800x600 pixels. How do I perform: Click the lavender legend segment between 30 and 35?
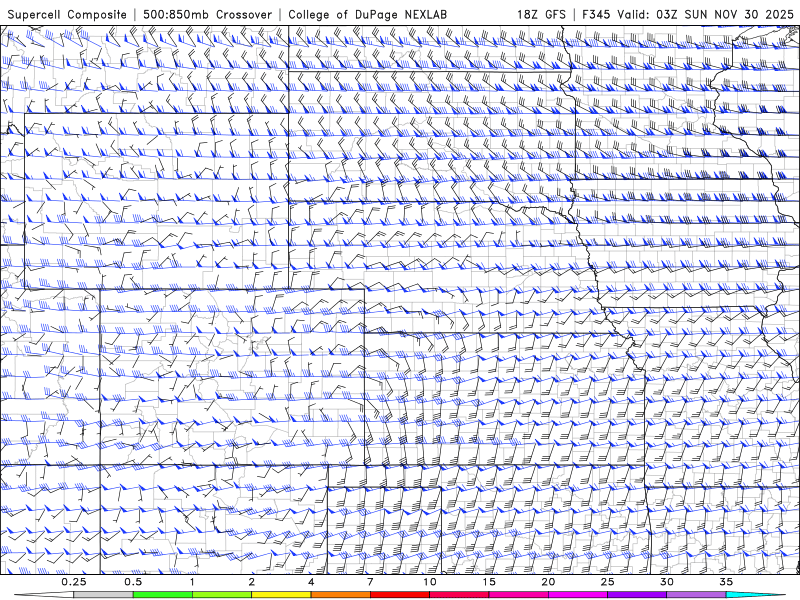(x=696, y=595)
